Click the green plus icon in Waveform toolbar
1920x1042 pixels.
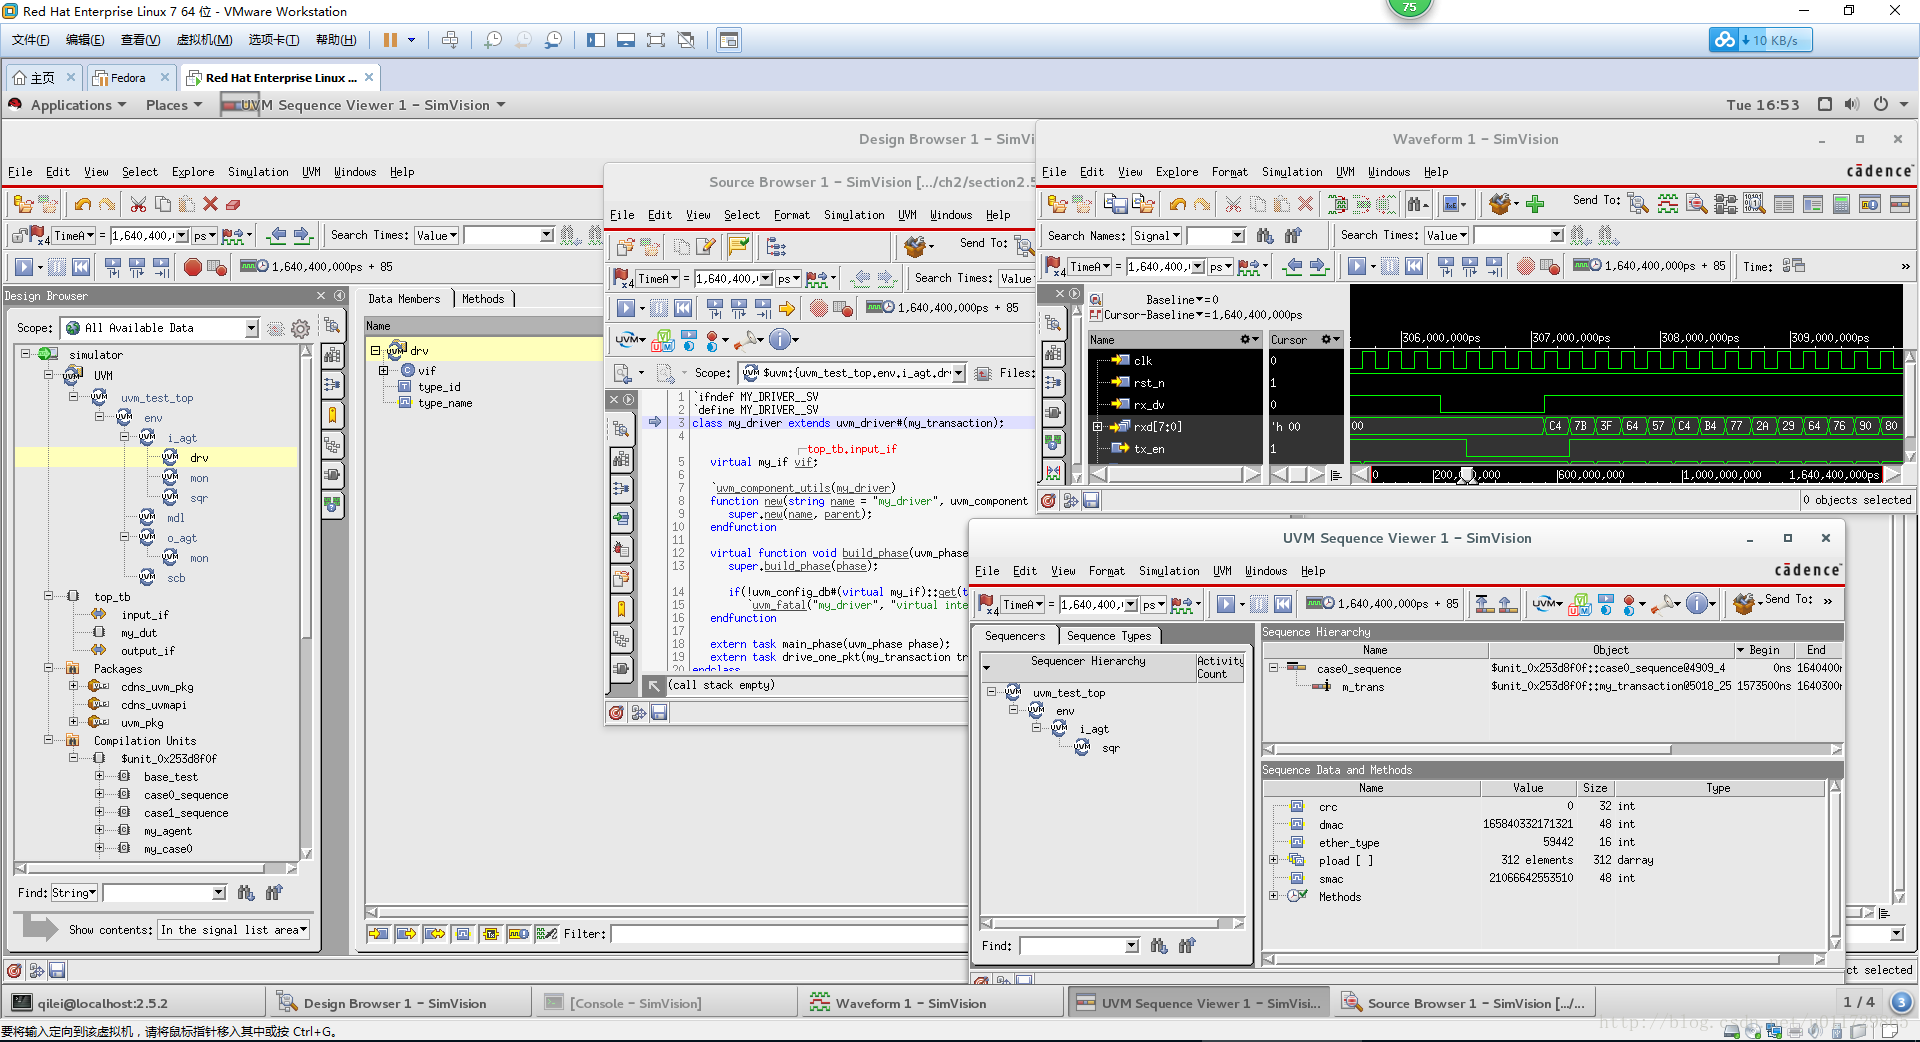click(1535, 204)
